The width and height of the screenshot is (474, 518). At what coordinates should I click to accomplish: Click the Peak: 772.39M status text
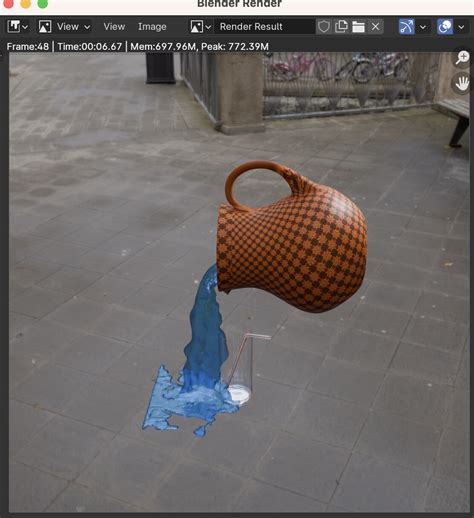pyautogui.click(x=235, y=46)
